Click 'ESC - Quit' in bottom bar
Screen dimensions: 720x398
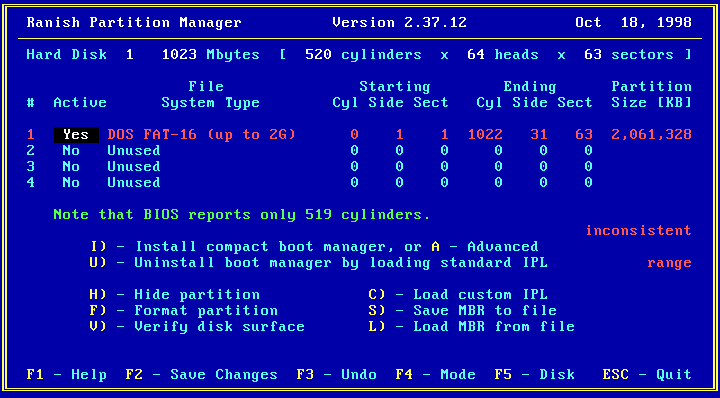point(647,375)
